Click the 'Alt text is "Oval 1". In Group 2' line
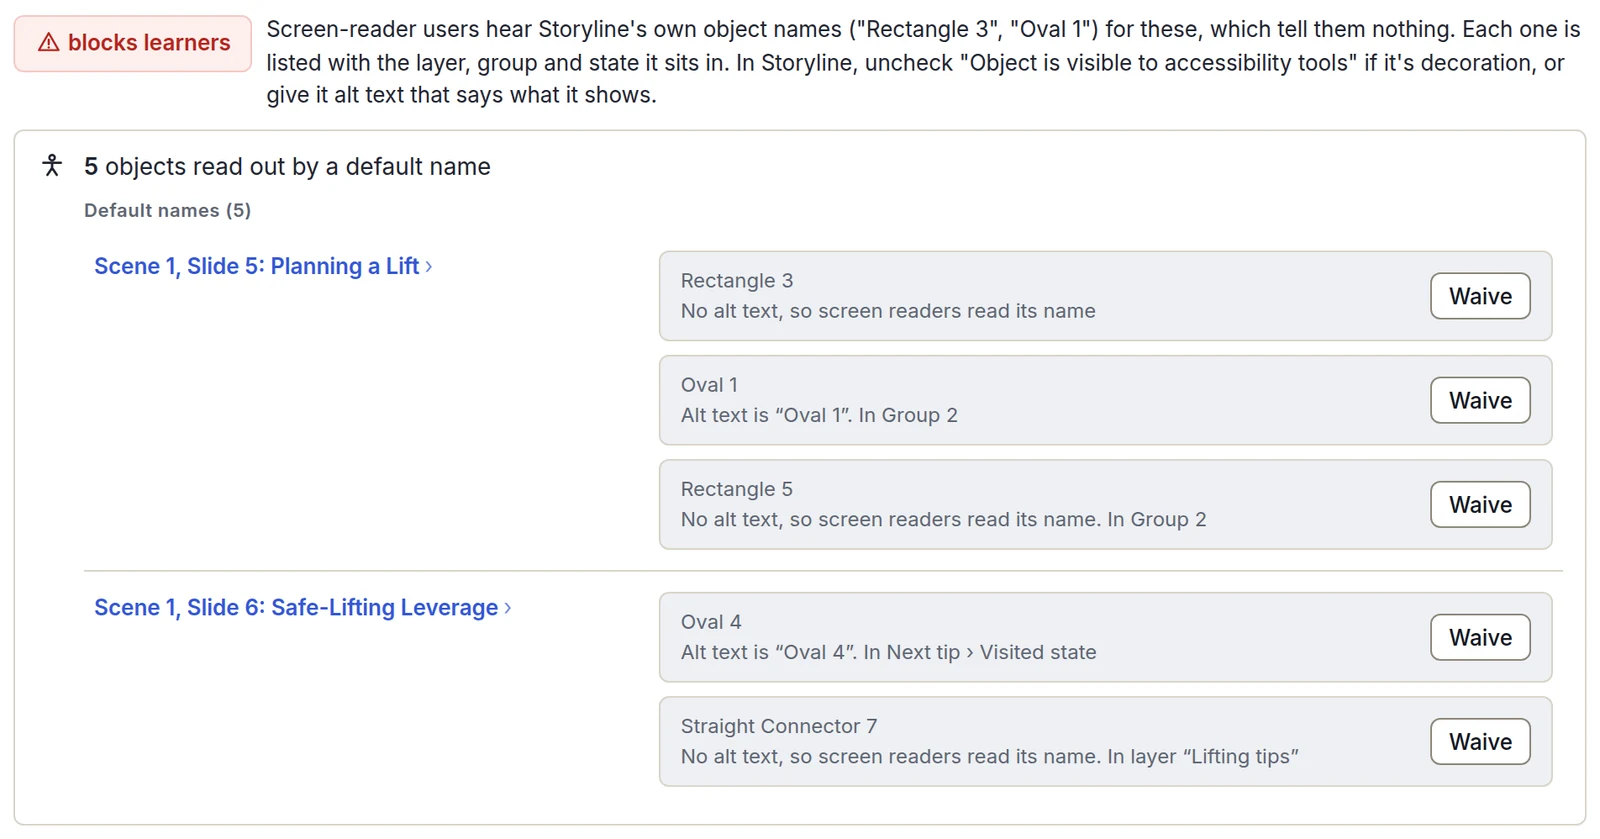The height and width of the screenshot is (839, 1600). [x=819, y=415]
